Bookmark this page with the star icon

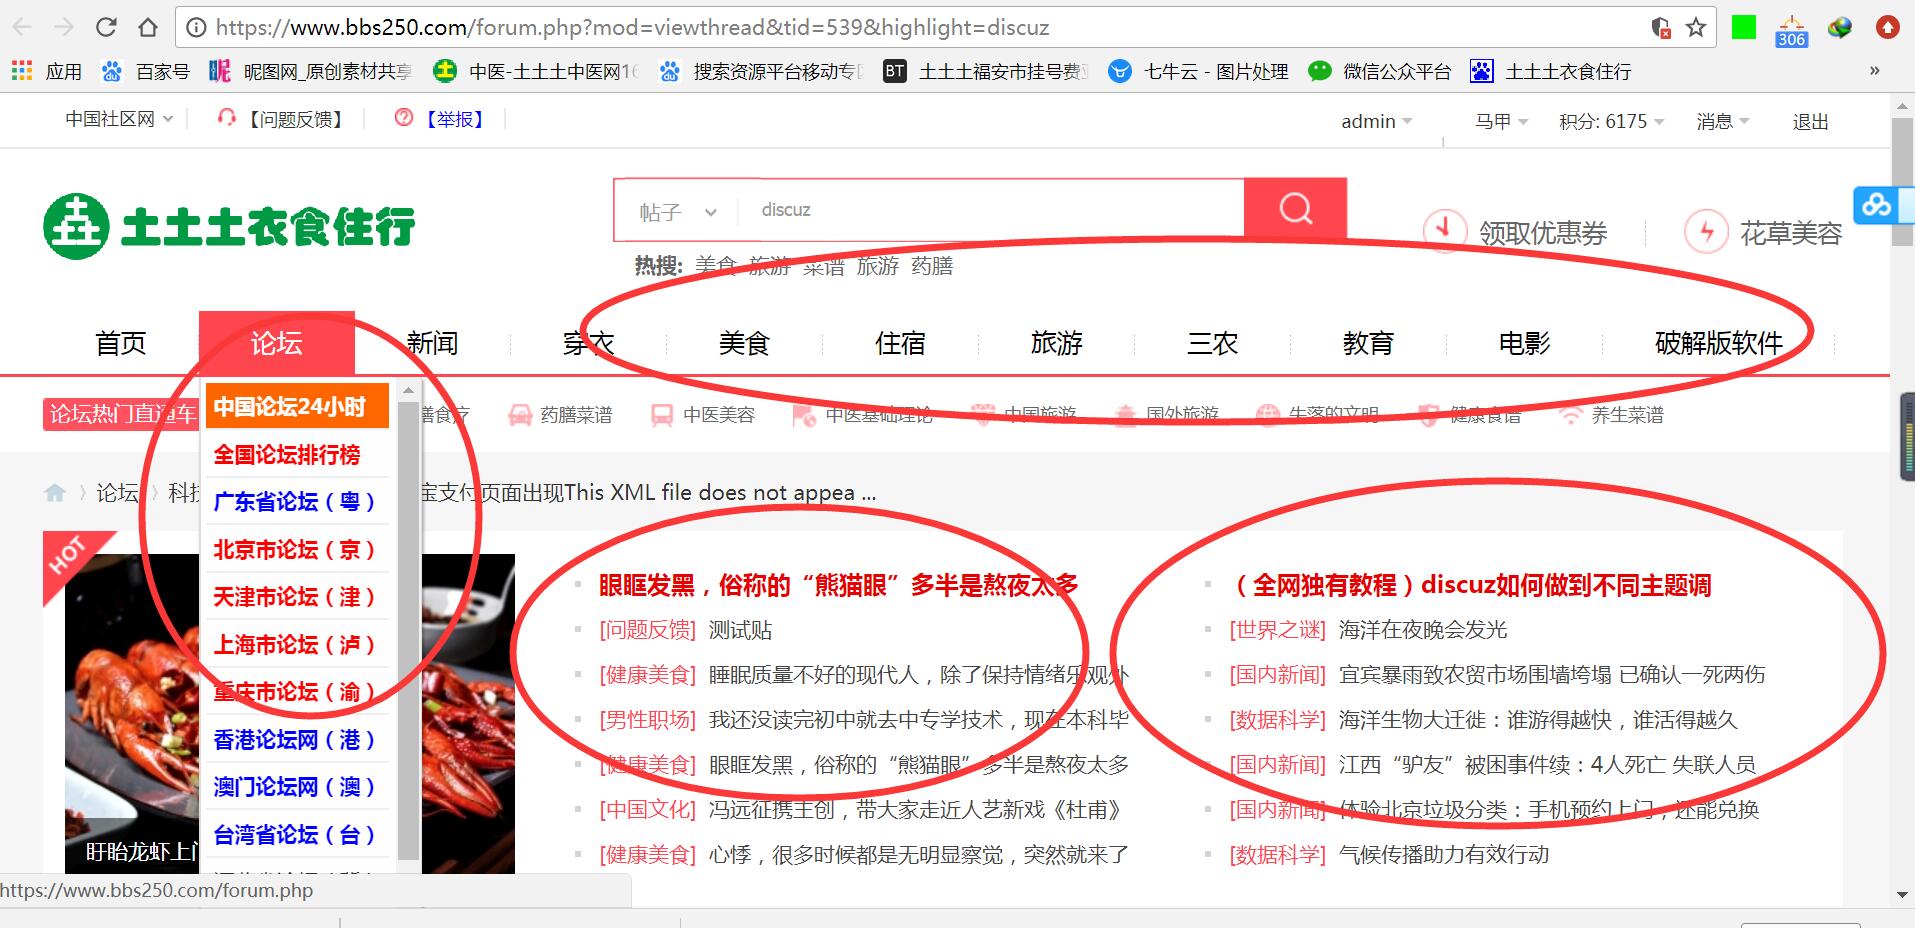point(1696,27)
